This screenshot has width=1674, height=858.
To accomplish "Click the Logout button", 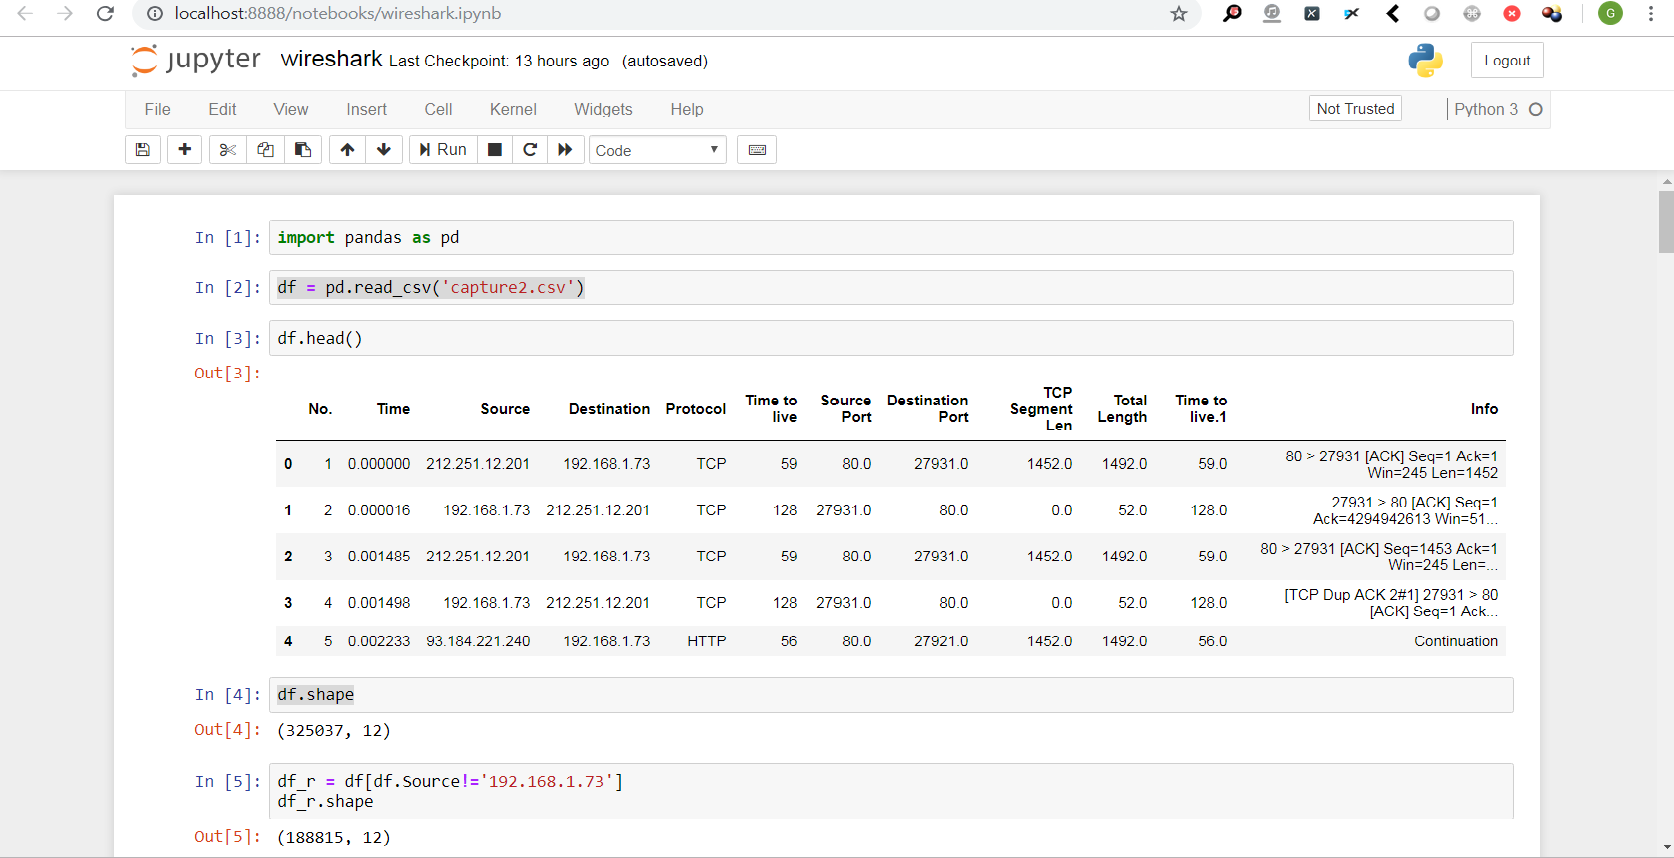I will click(x=1507, y=60).
